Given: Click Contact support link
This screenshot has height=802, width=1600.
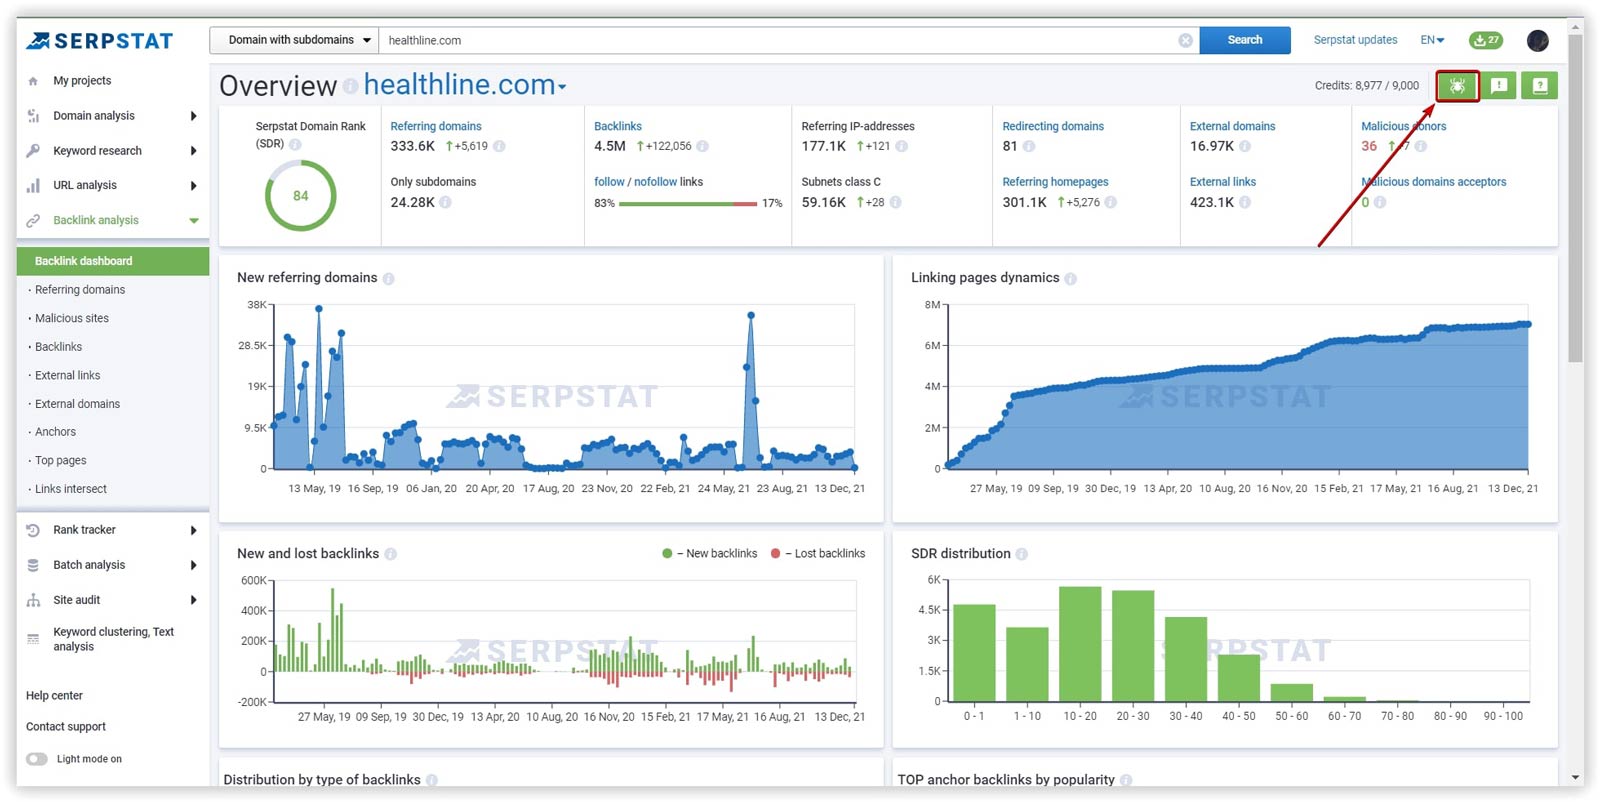Looking at the screenshot, I should tap(66, 727).
